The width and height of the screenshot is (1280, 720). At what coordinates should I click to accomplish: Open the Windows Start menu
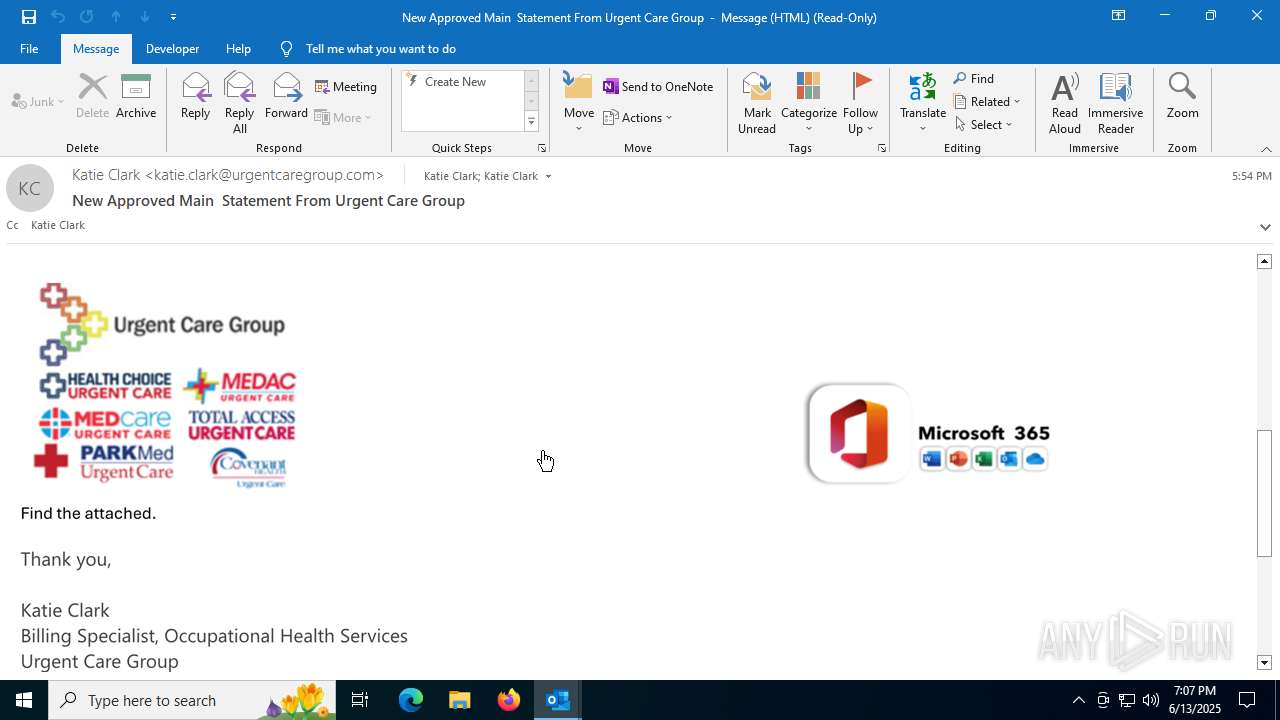pos(24,700)
